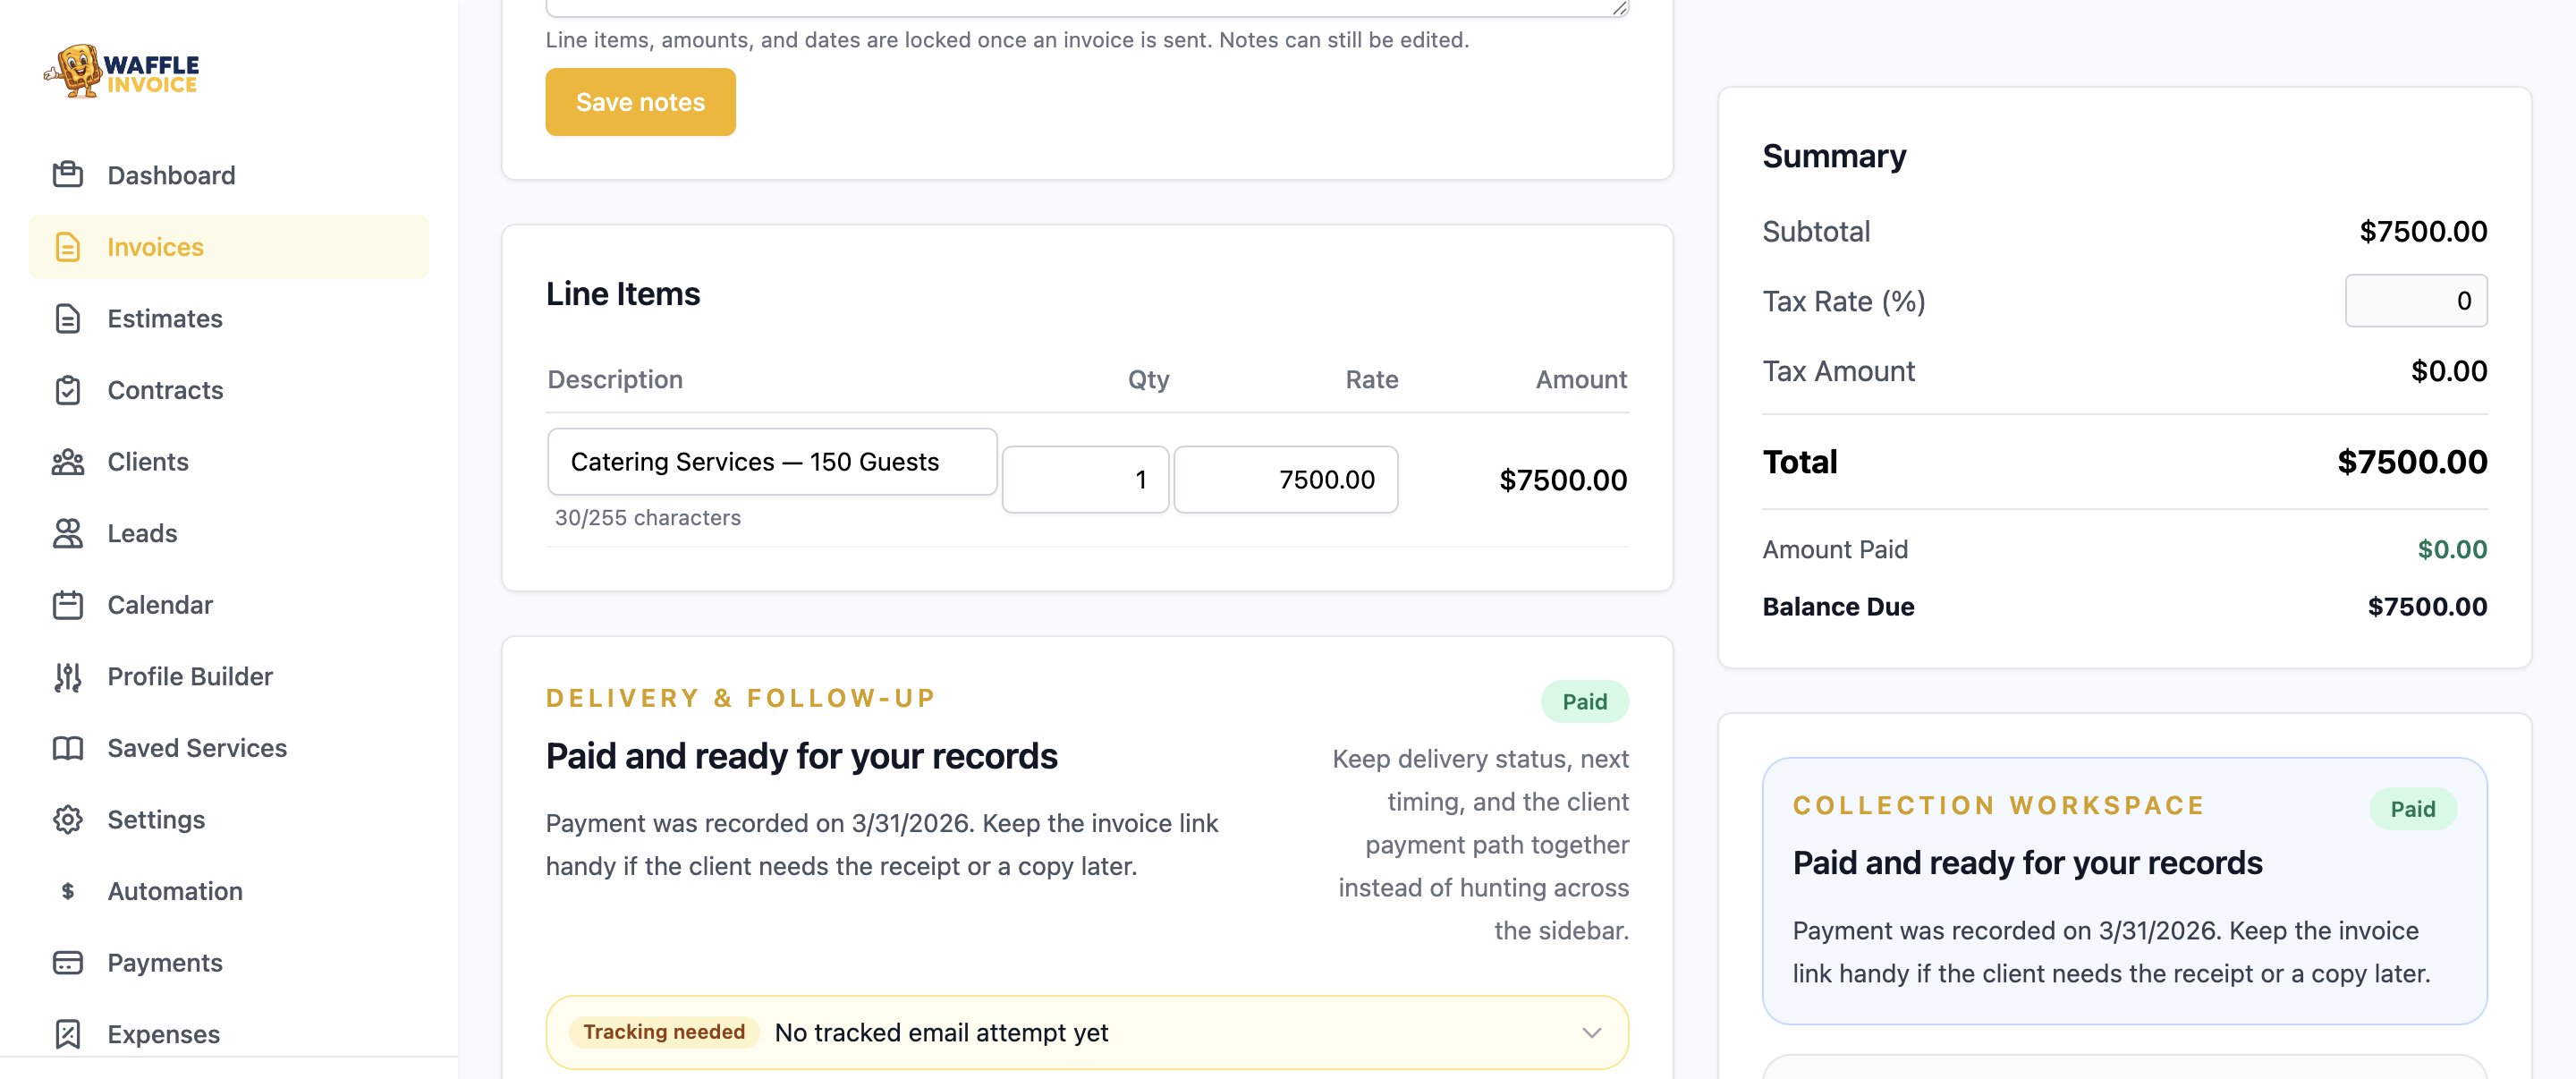Click the Delivery & Follow-up label
This screenshot has height=1079, width=2576.
(741, 698)
